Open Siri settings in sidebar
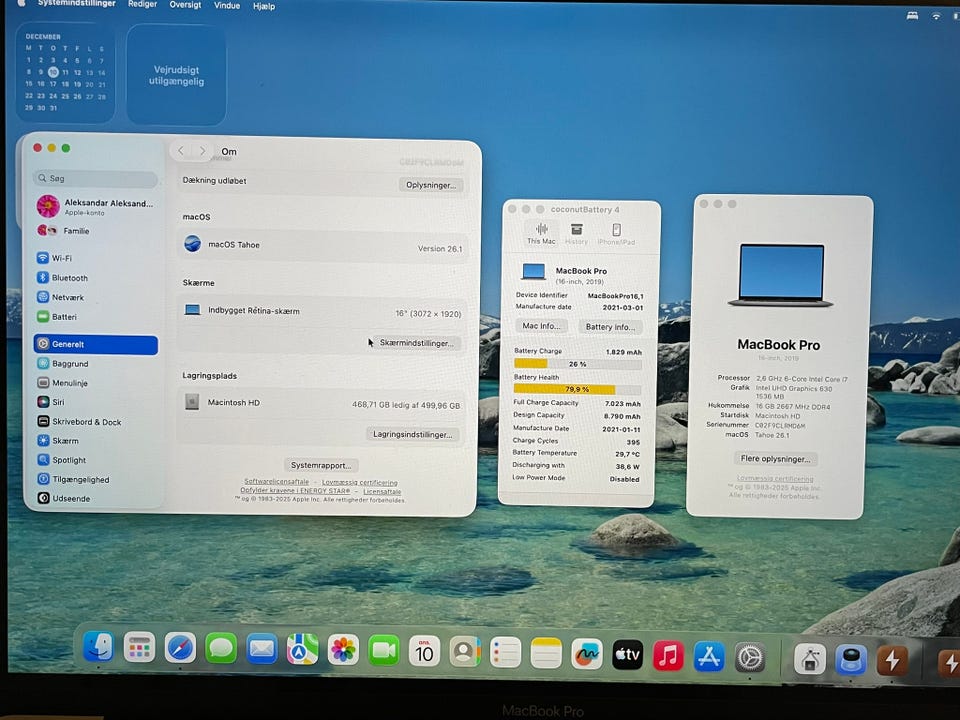Screen dimensions: 960x720 (x=95, y=402)
